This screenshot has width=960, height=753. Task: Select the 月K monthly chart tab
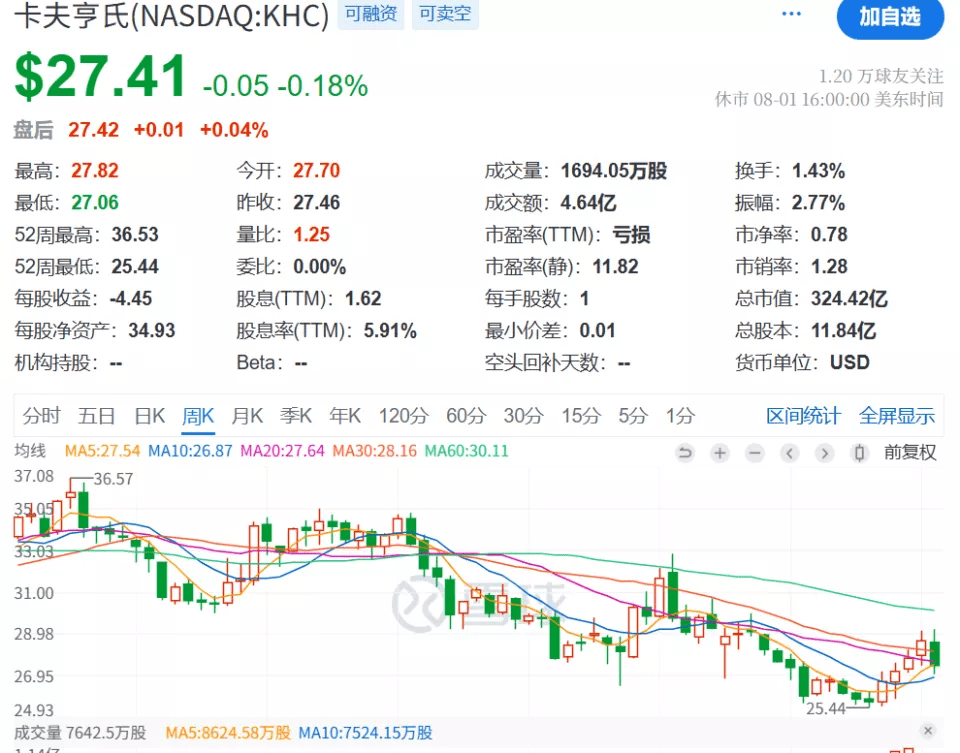pos(247,416)
